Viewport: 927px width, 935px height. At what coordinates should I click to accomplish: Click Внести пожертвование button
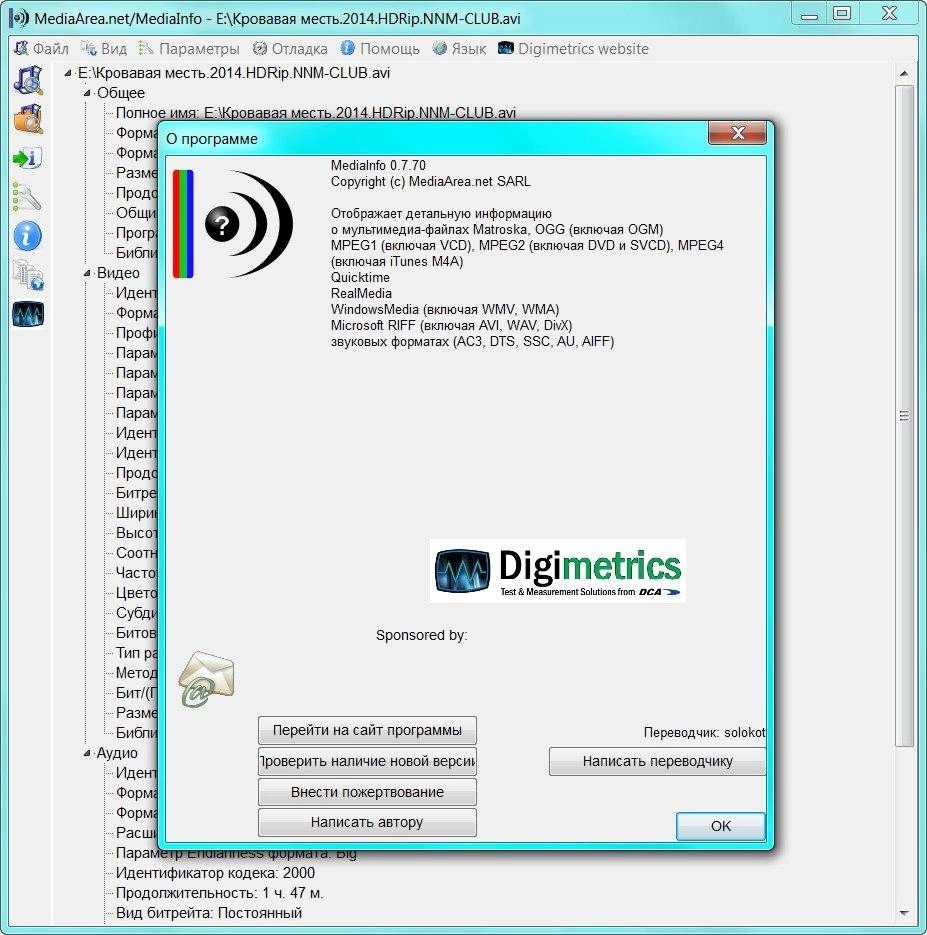(367, 792)
